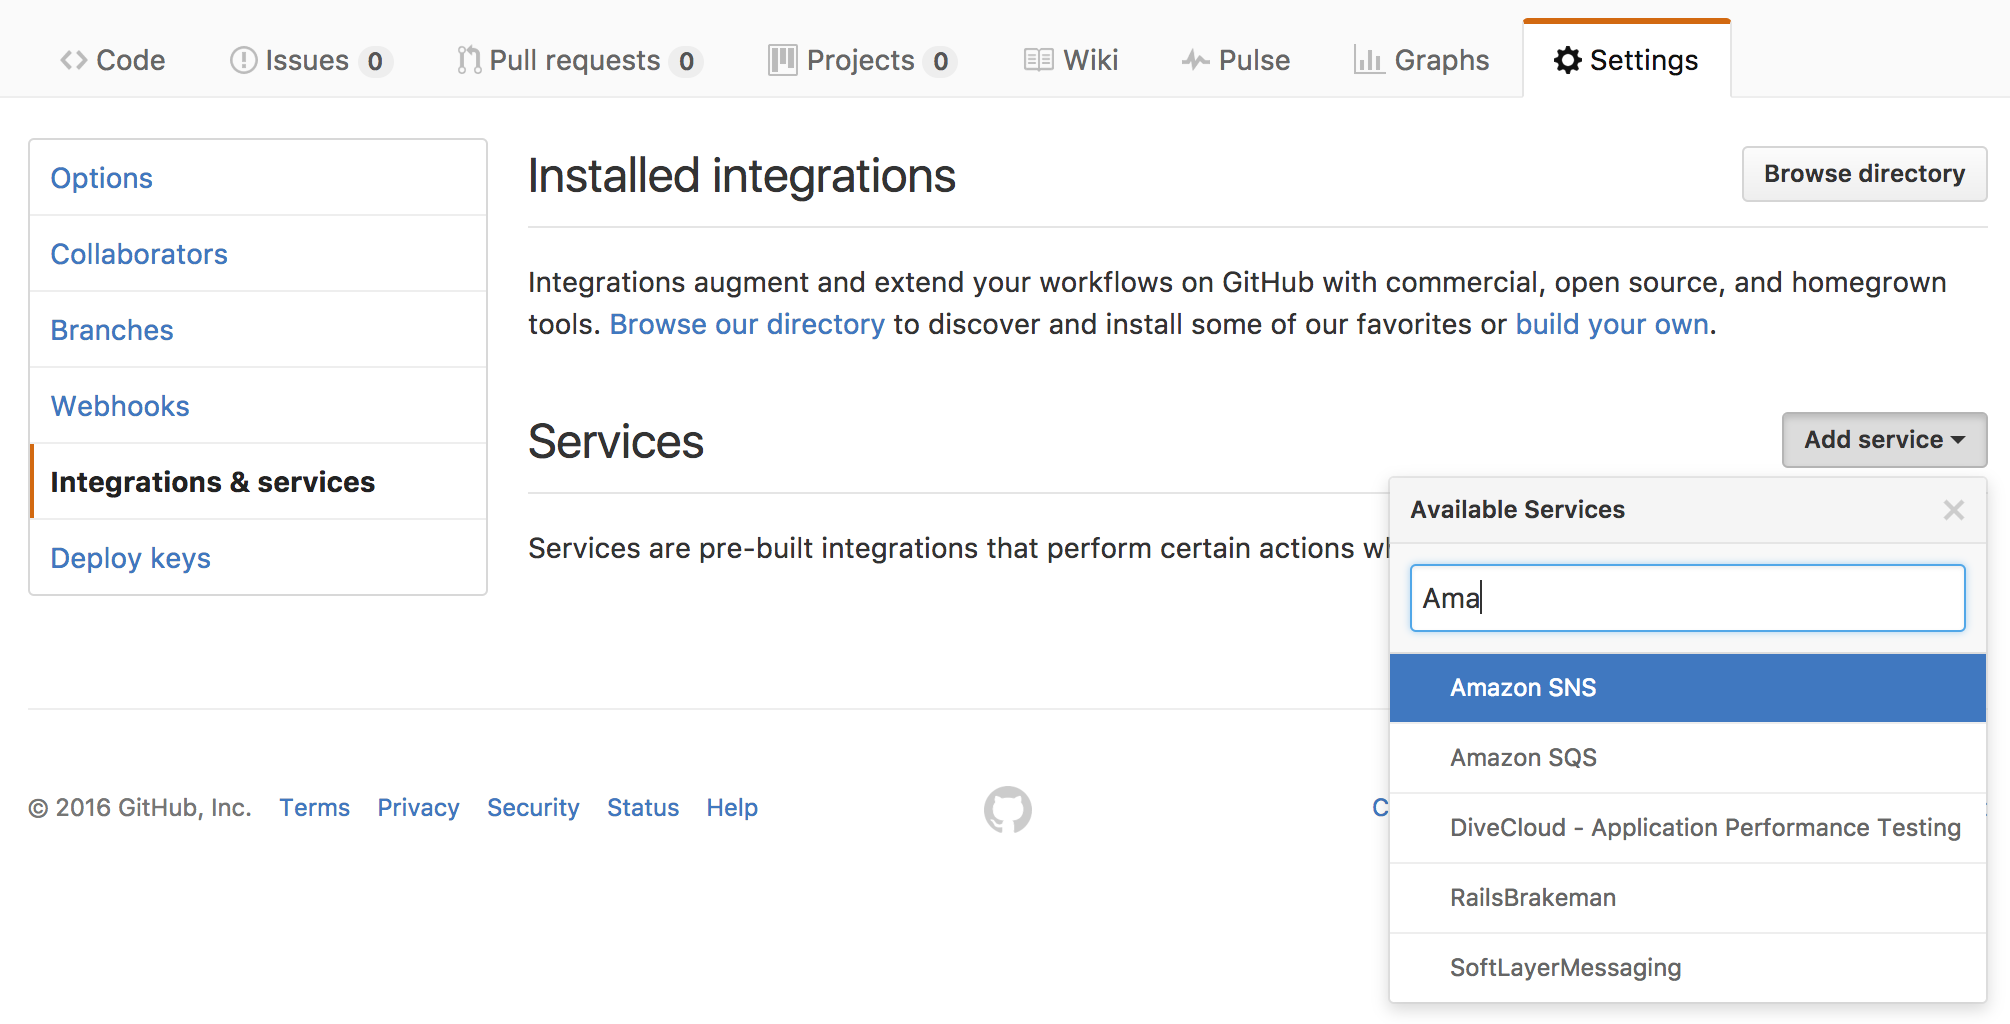Open Webhooks in the settings sidebar
This screenshot has height=1024, width=2010.
tap(120, 406)
